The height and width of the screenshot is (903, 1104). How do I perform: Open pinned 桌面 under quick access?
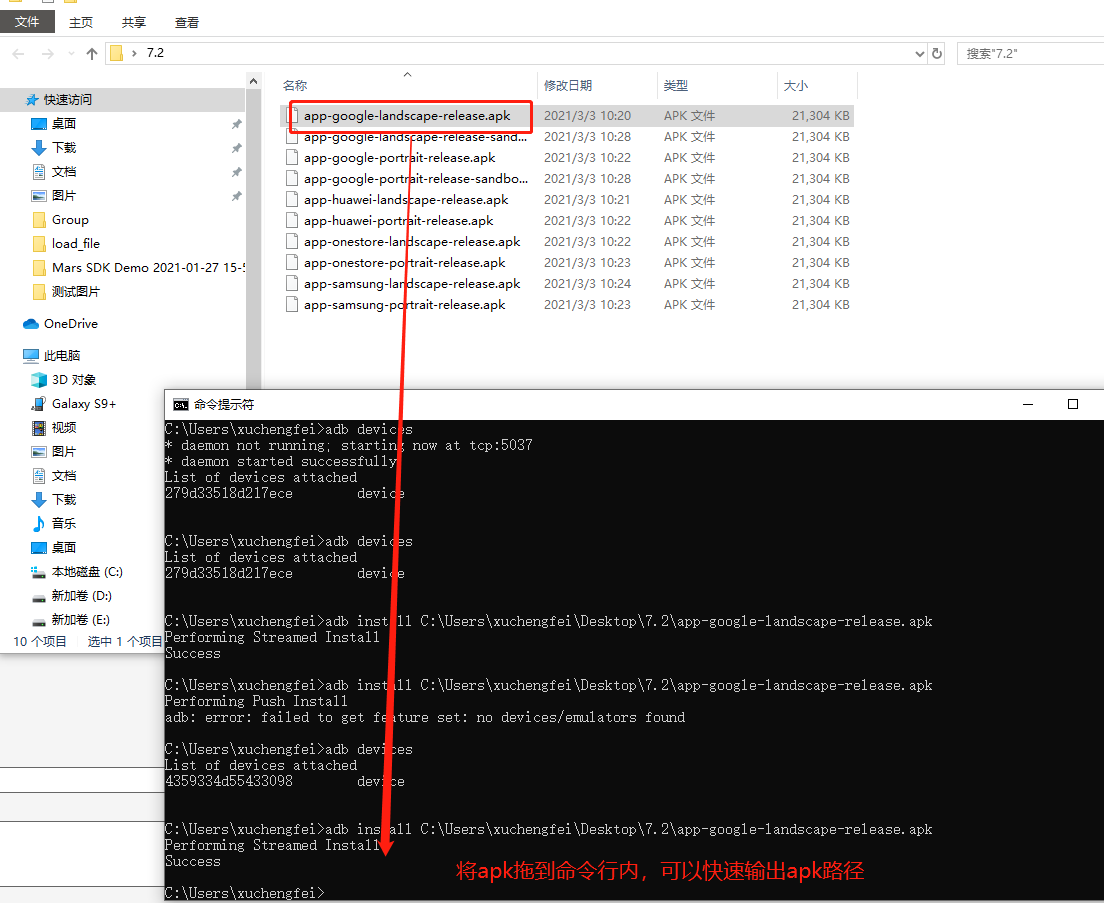click(x=63, y=124)
